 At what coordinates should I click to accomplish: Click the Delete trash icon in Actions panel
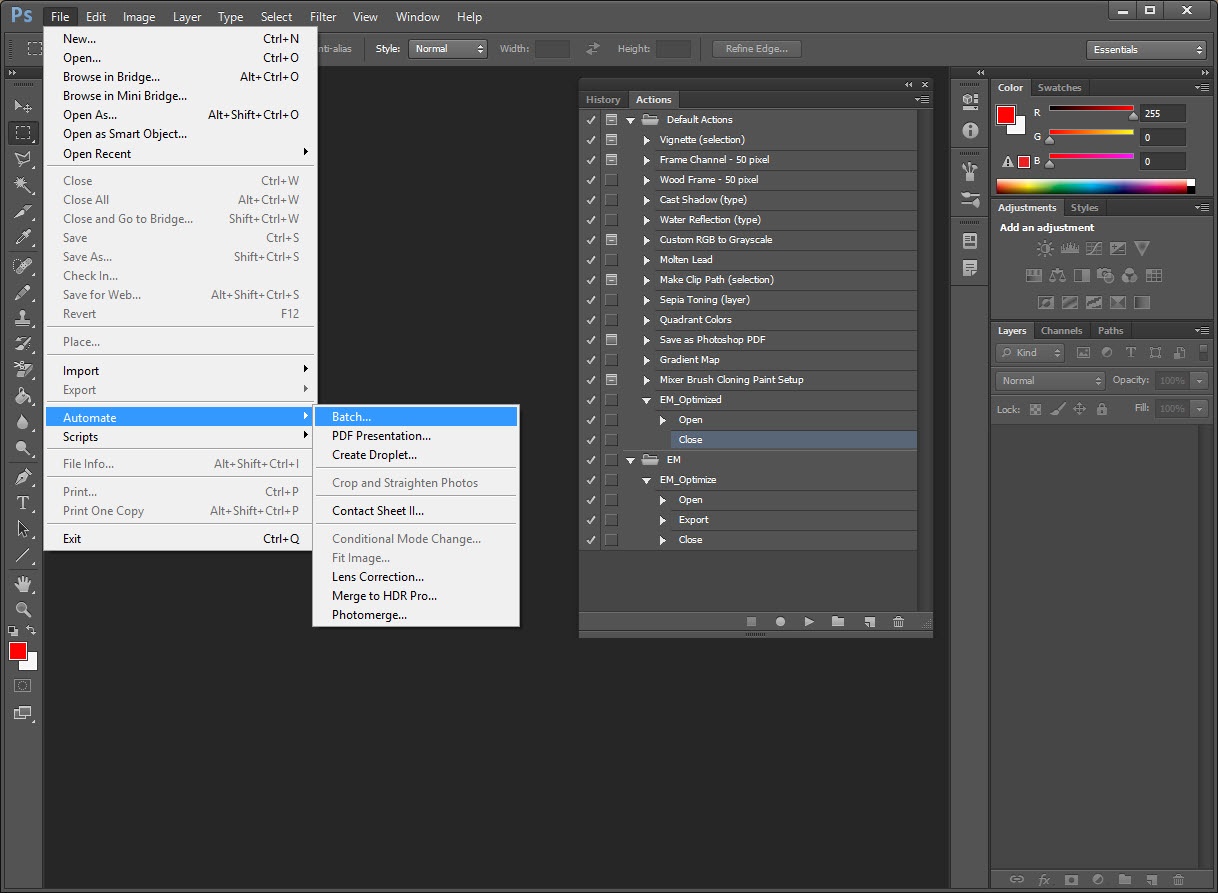click(x=898, y=621)
